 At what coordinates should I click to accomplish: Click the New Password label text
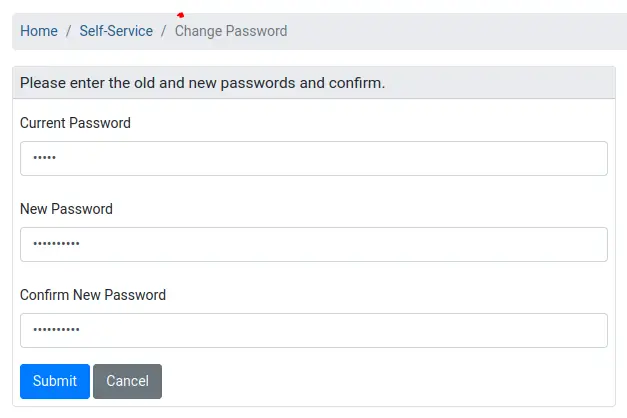pos(66,209)
